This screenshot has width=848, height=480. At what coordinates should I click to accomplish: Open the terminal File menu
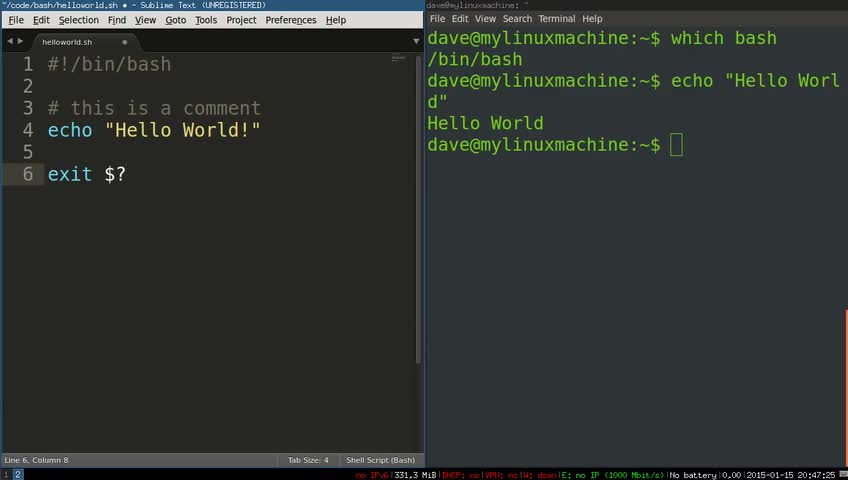click(438, 18)
